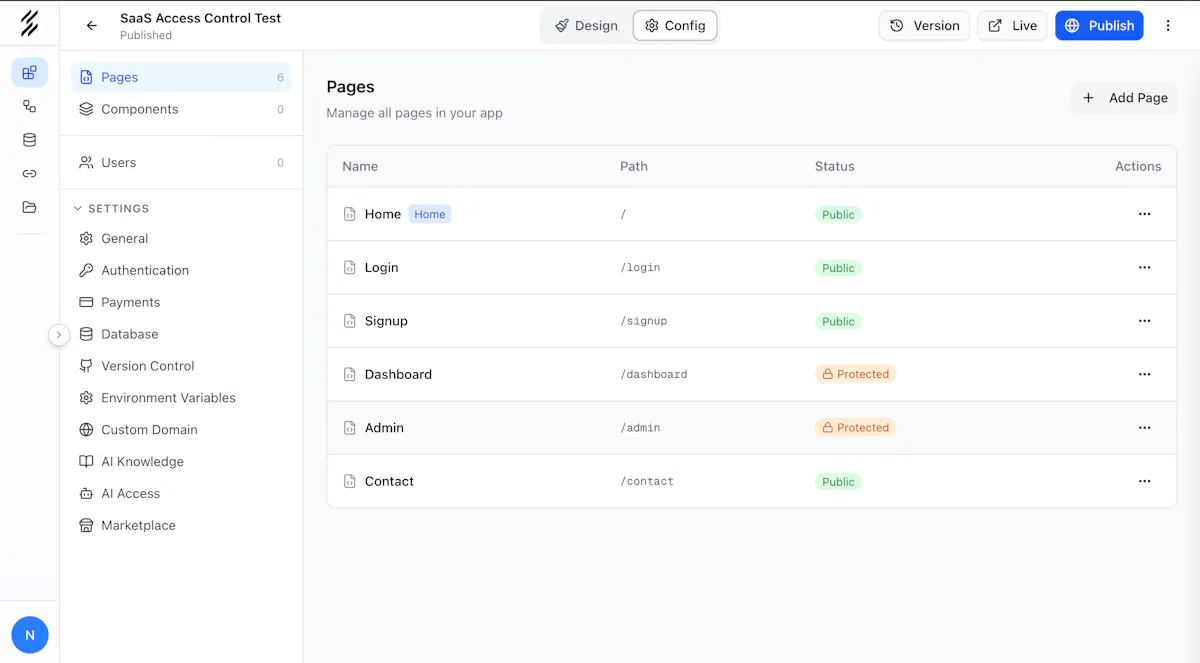The width and height of the screenshot is (1200, 663).
Task: Switch to the Design tab
Action: [x=586, y=26]
